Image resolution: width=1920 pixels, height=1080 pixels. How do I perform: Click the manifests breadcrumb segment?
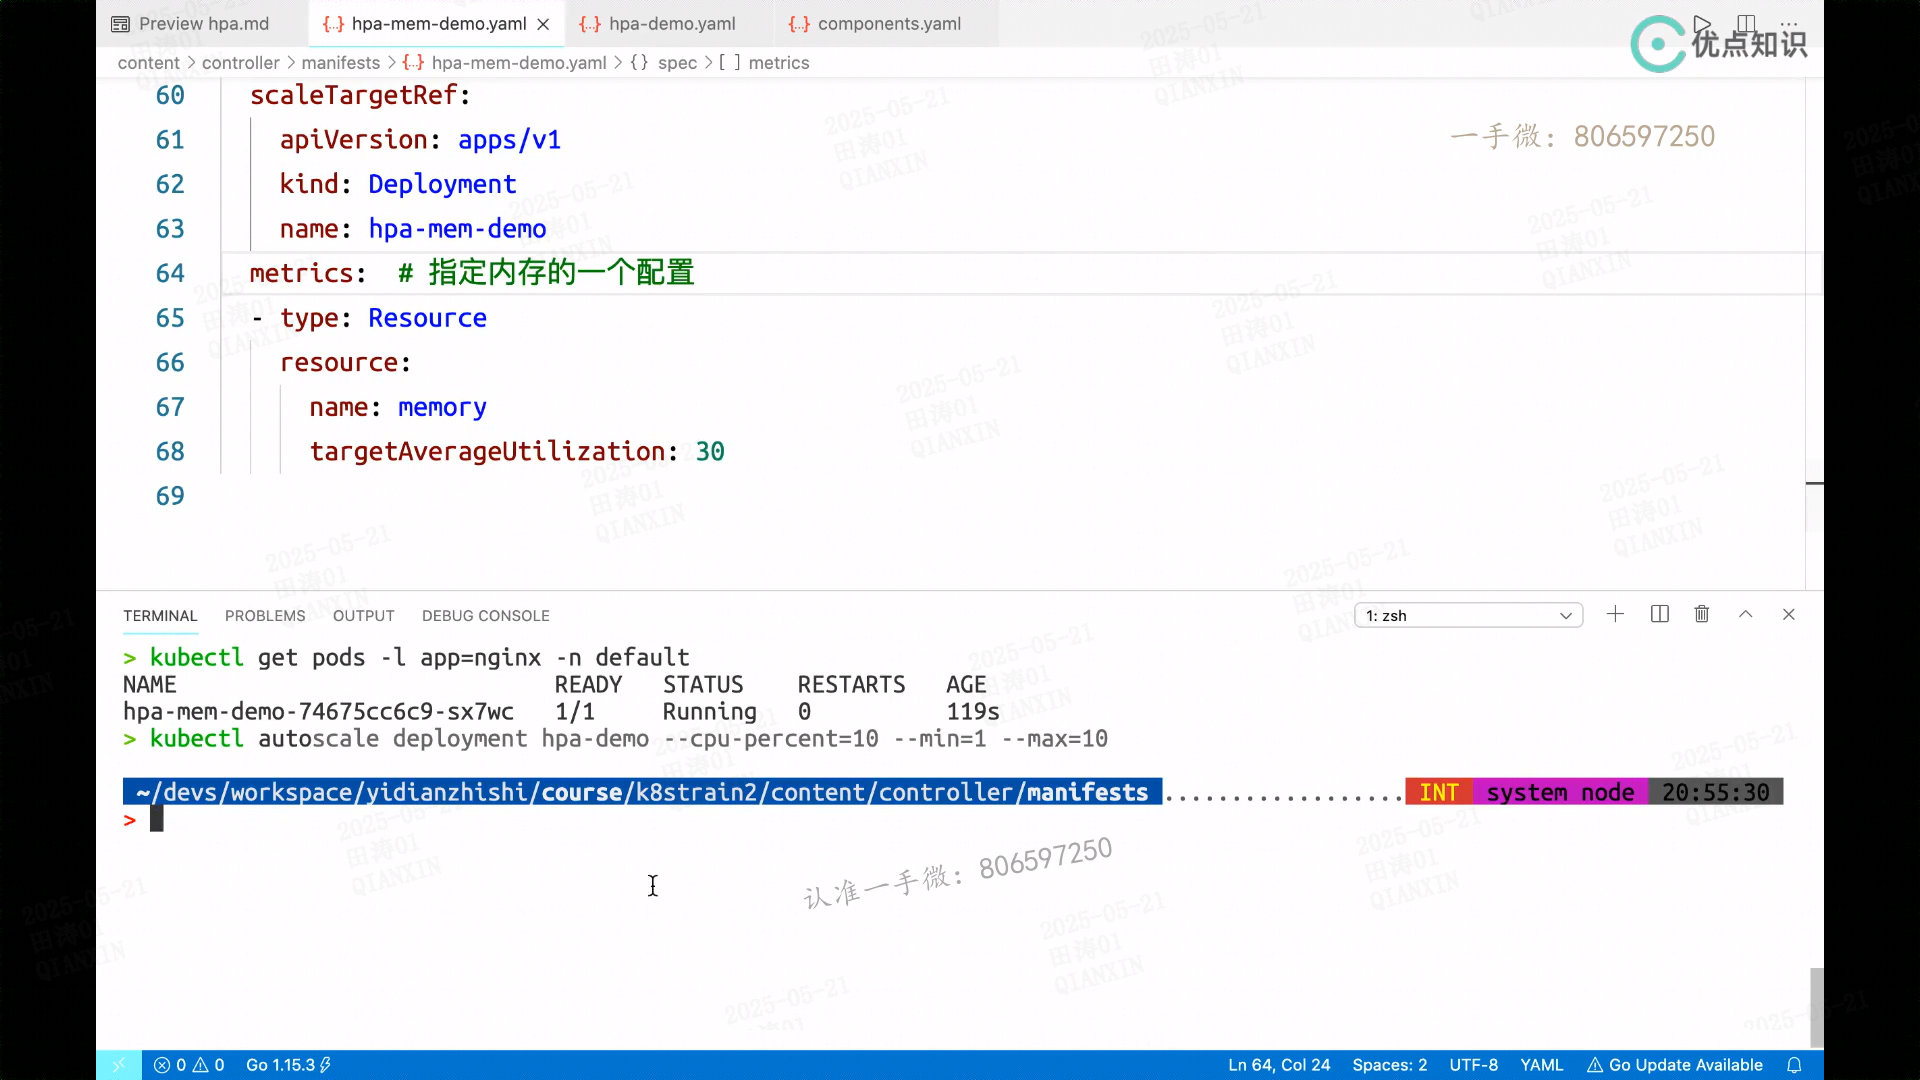(x=340, y=62)
